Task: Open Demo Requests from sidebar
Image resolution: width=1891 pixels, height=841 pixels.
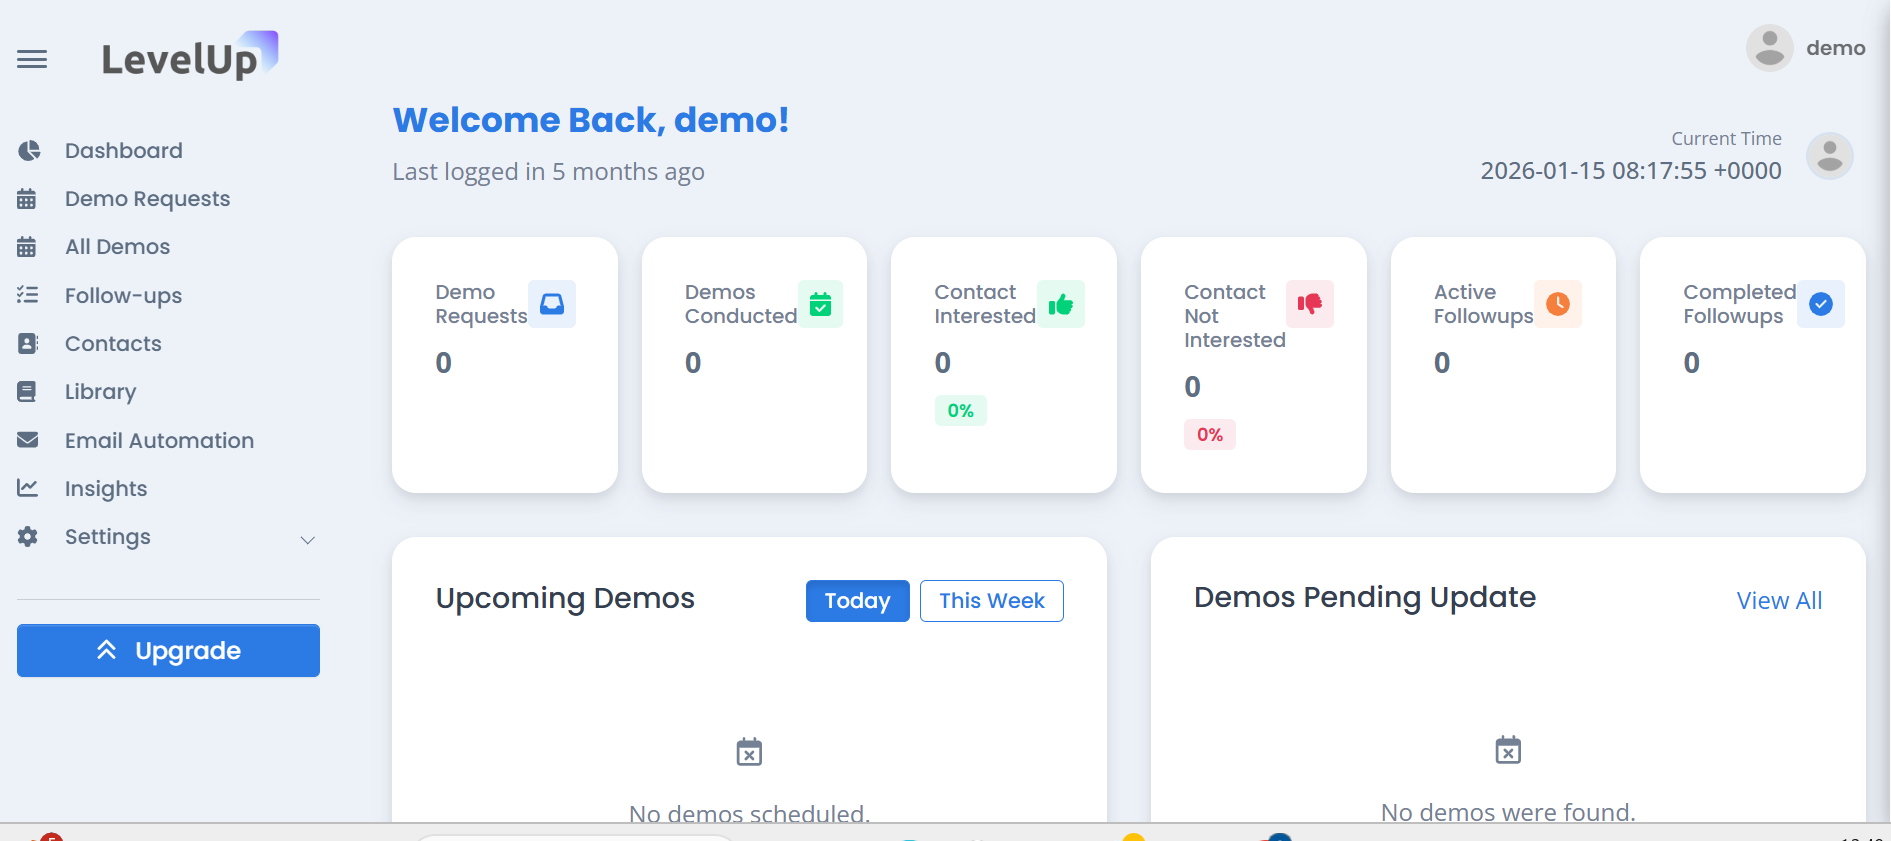Action: [147, 199]
